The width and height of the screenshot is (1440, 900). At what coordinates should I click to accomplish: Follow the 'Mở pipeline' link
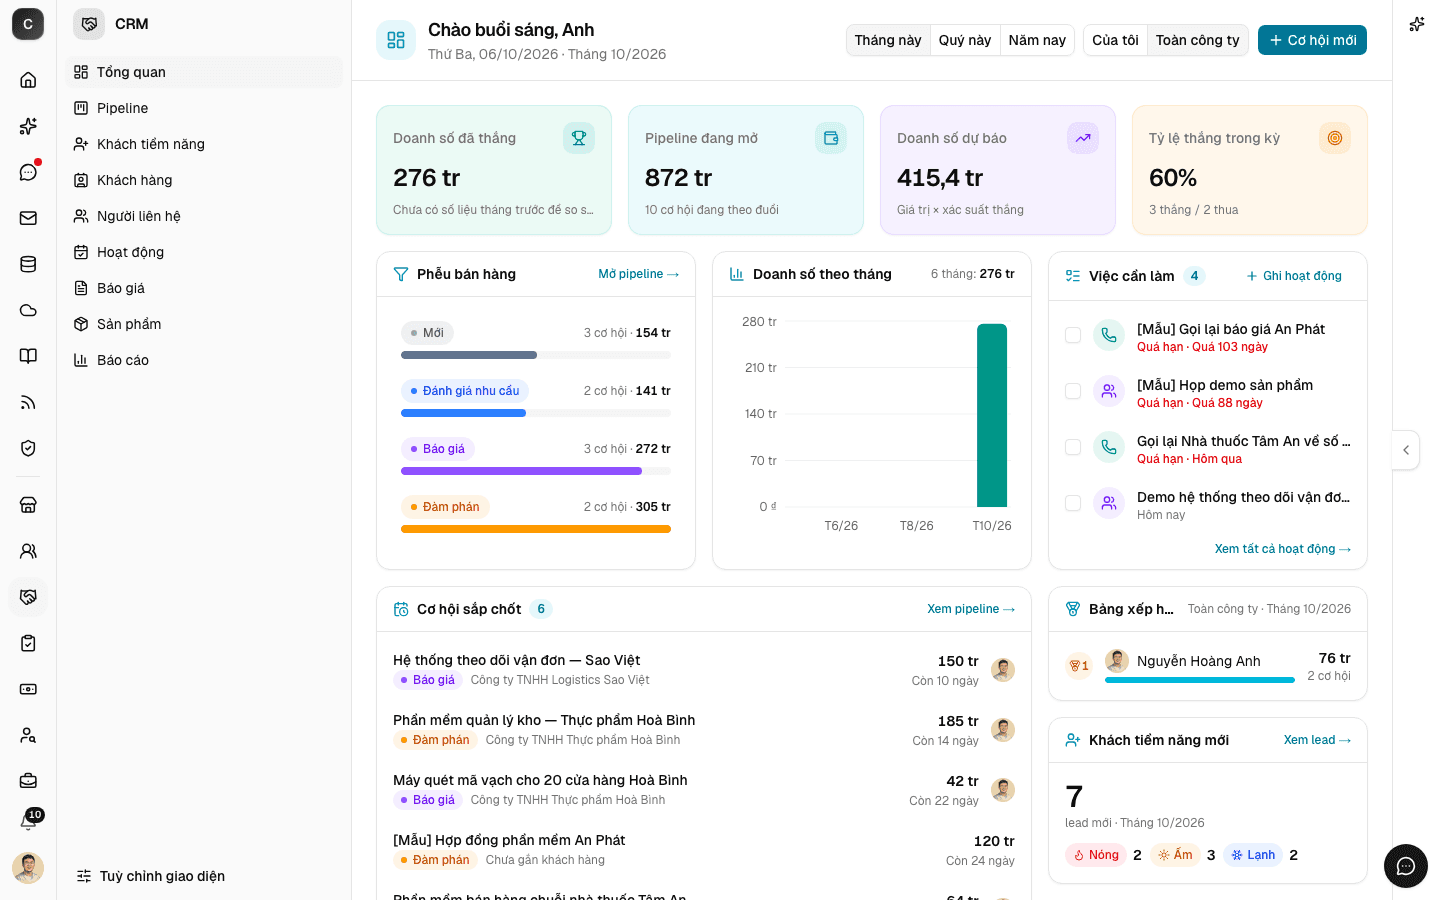[x=639, y=274]
